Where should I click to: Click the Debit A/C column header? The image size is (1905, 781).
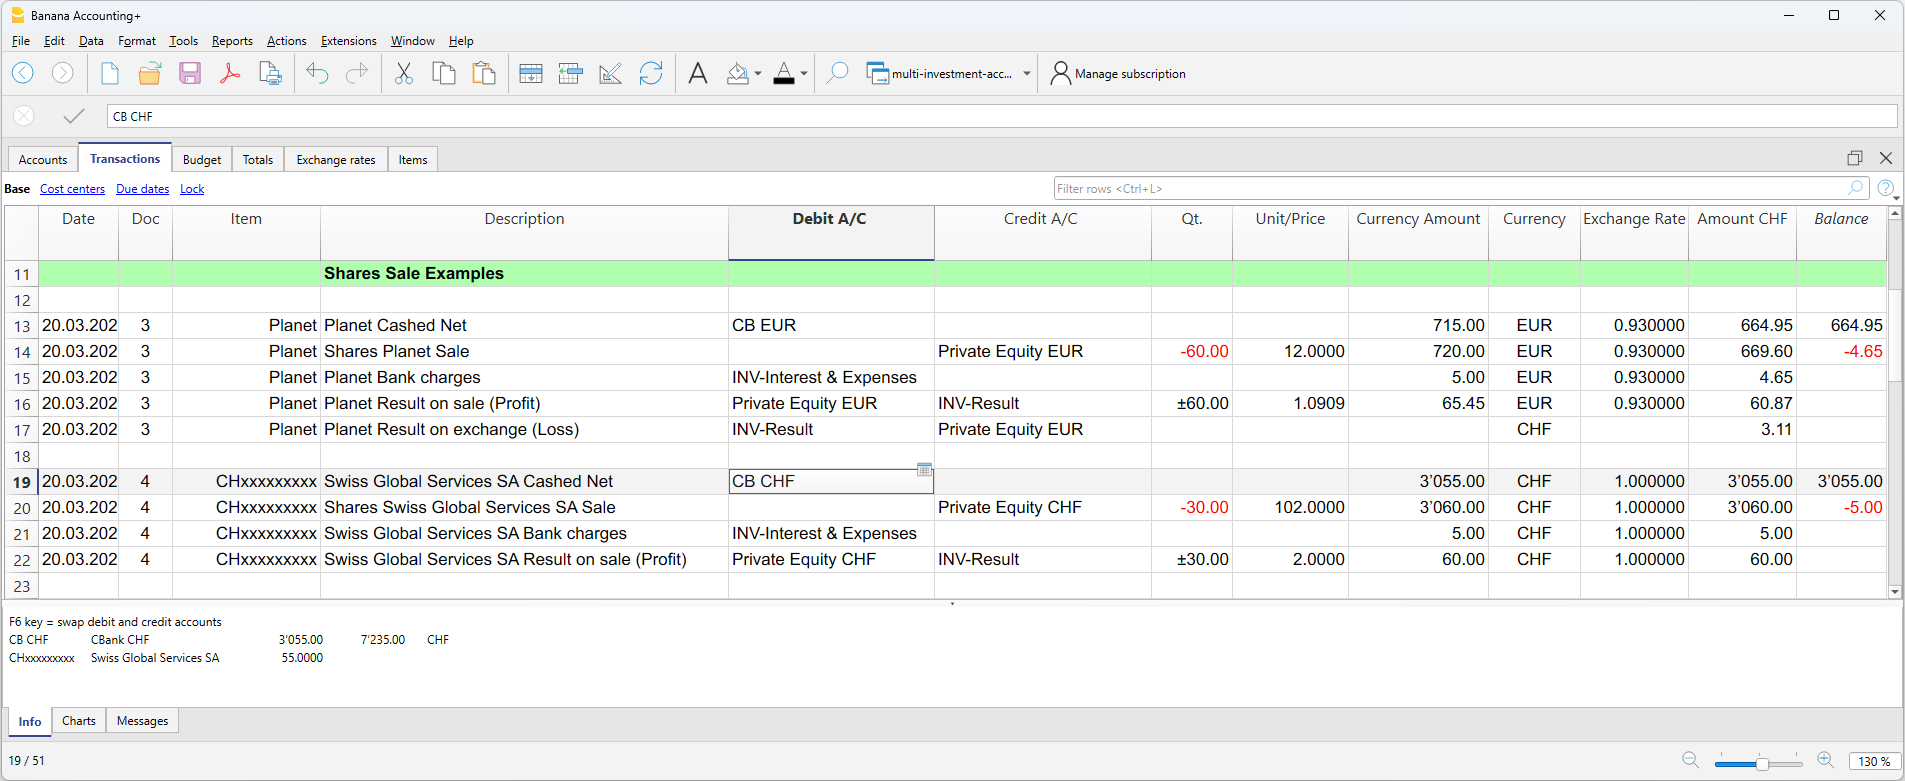coord(830,233)
